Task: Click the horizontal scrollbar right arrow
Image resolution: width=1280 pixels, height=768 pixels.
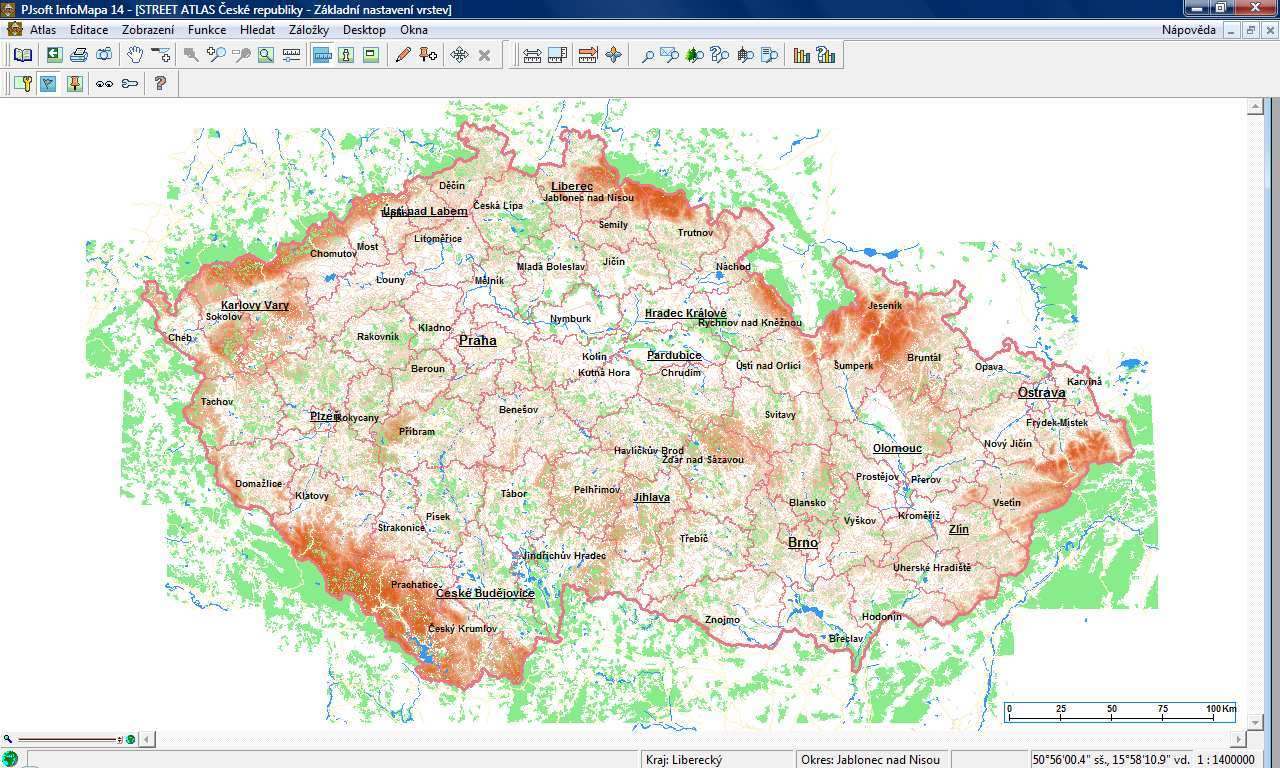Action: 1240,740
